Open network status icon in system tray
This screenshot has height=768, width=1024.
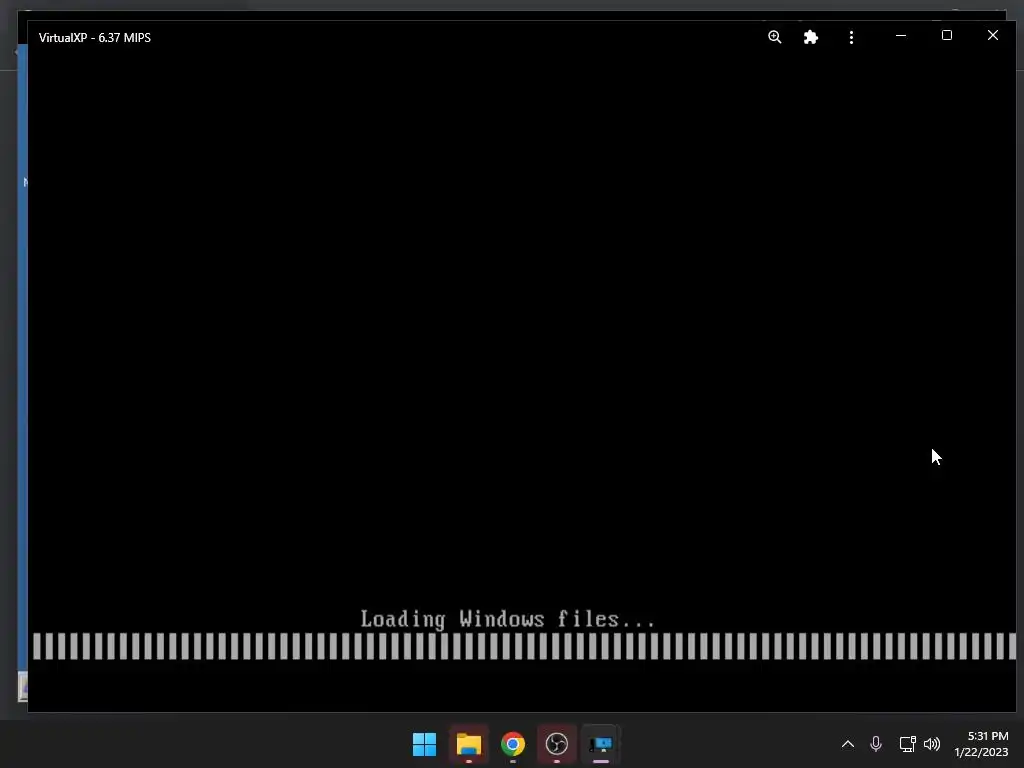(x=907, y=744)
